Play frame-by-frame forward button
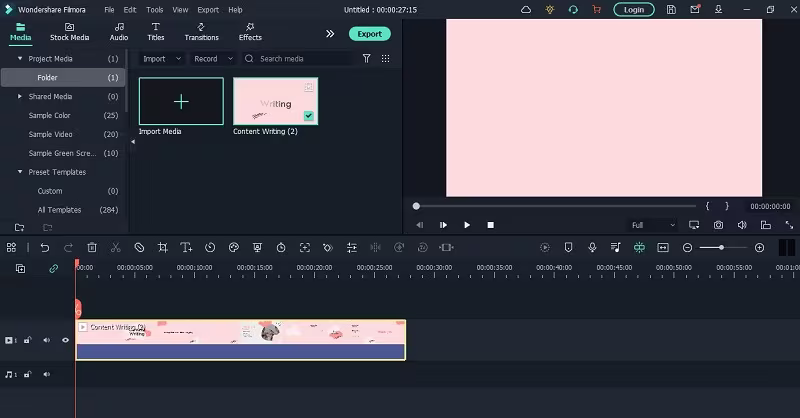Viewport: 800px width, 418px height. [x=443, y=225]
